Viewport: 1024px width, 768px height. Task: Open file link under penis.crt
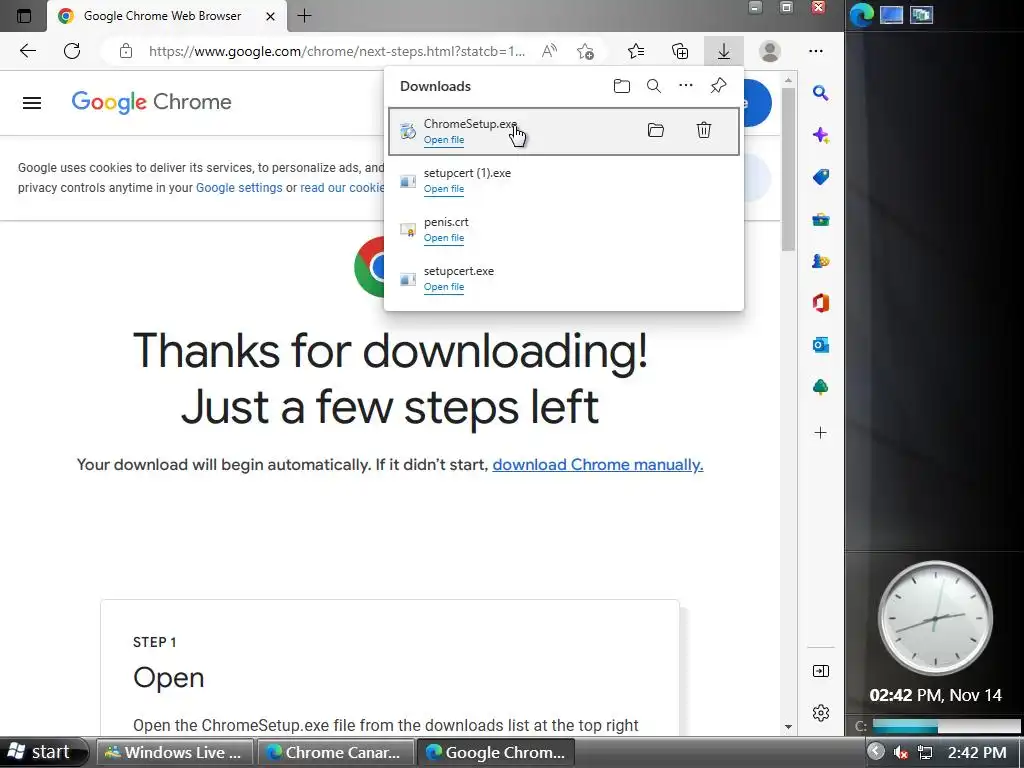point(444,238)
